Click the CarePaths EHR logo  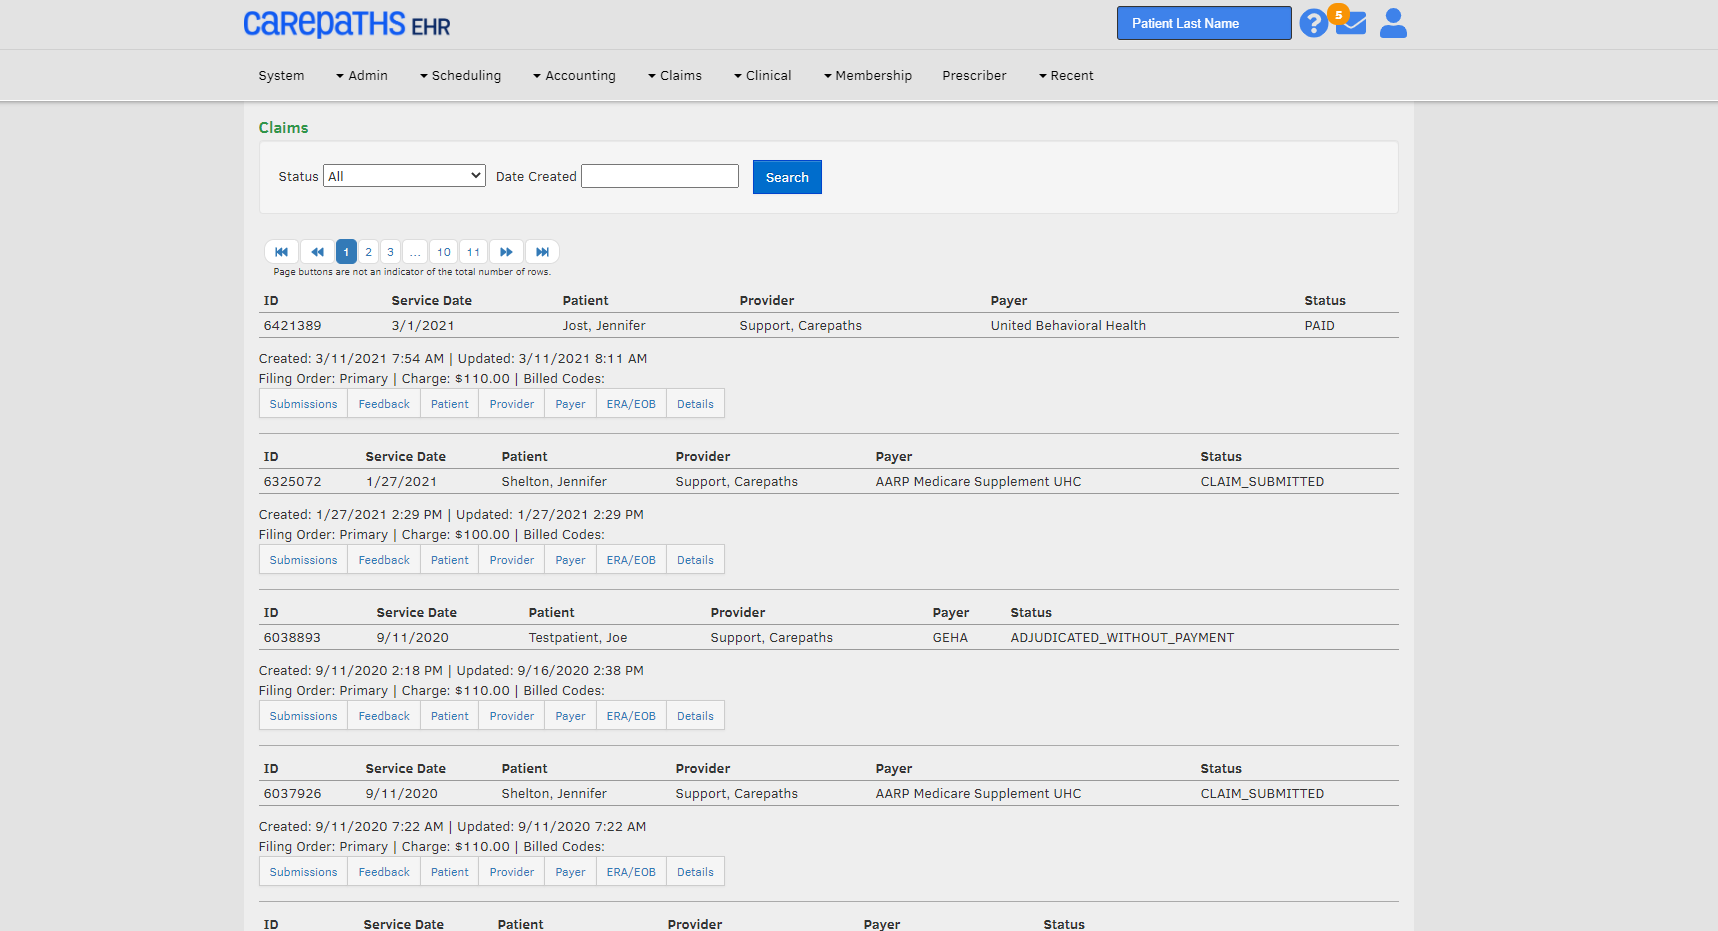coord(346,24)
